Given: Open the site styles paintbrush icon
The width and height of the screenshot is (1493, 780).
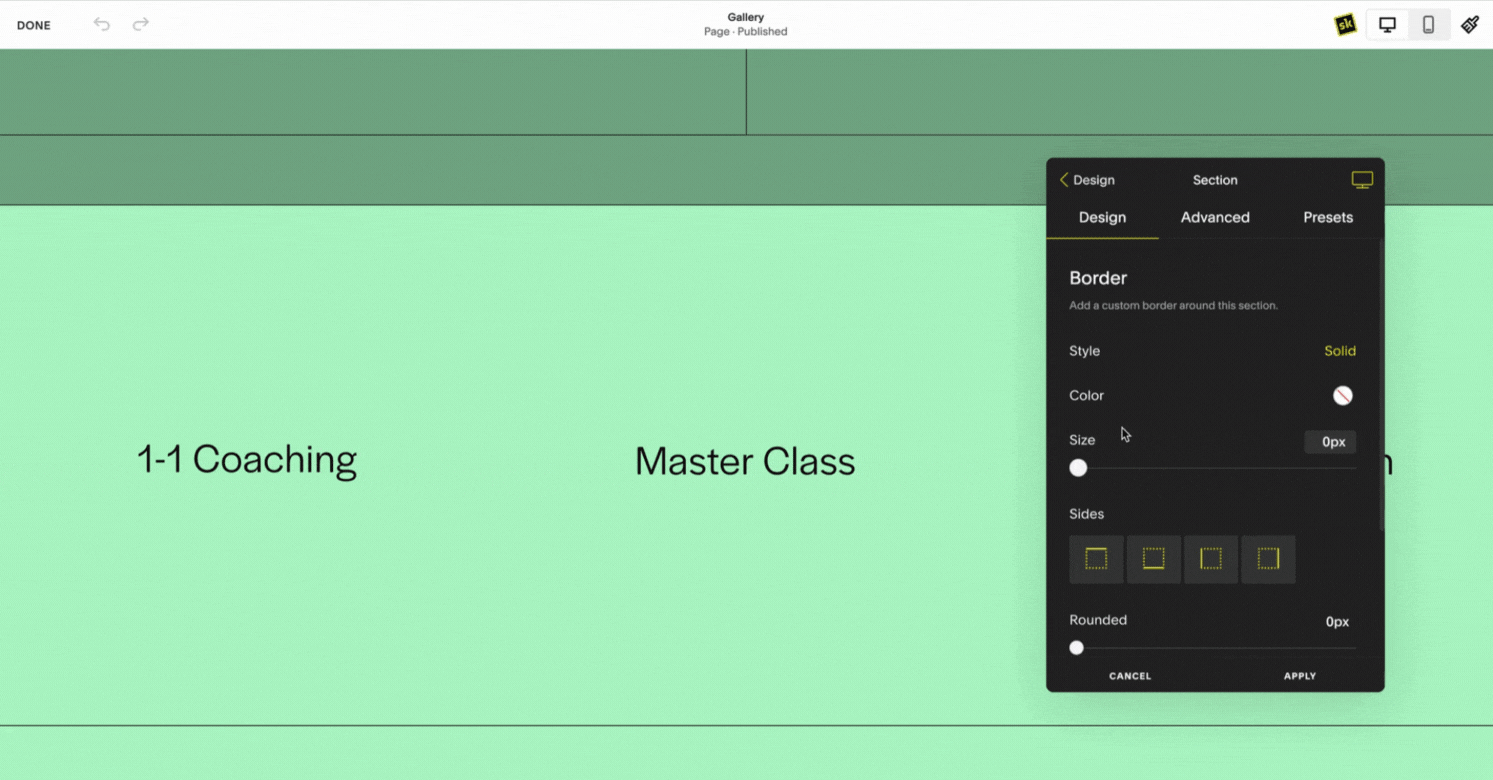Looking at the screenshot, I should [1470, 24].
